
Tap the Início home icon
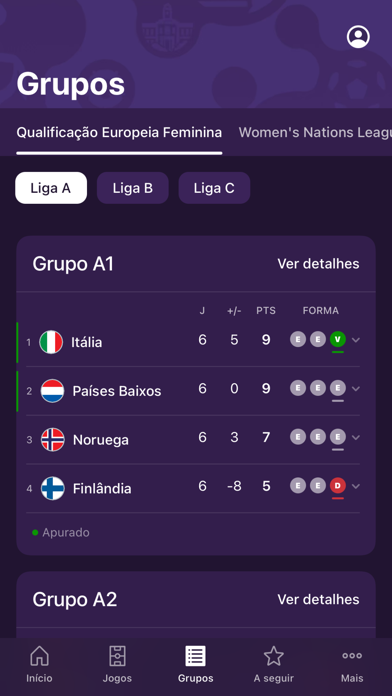tap(39, 656)
